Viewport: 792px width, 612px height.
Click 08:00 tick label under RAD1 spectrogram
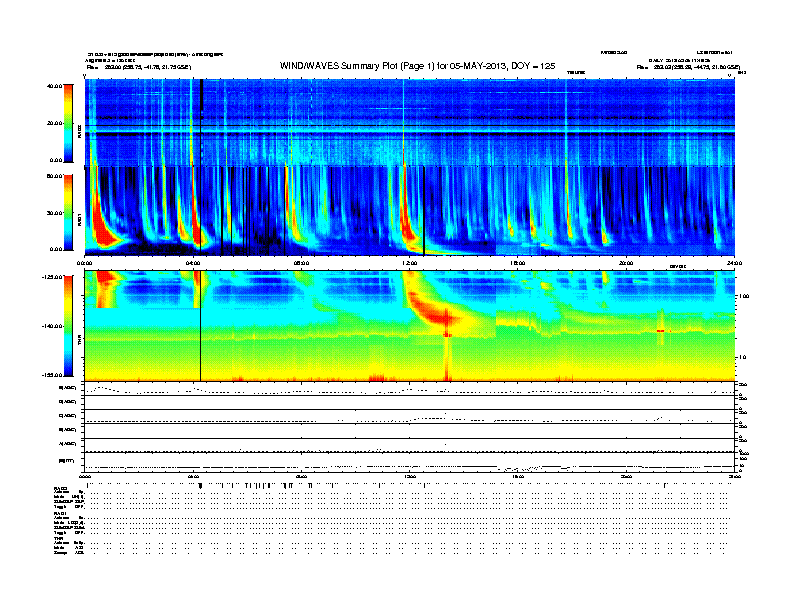(301, 263)
